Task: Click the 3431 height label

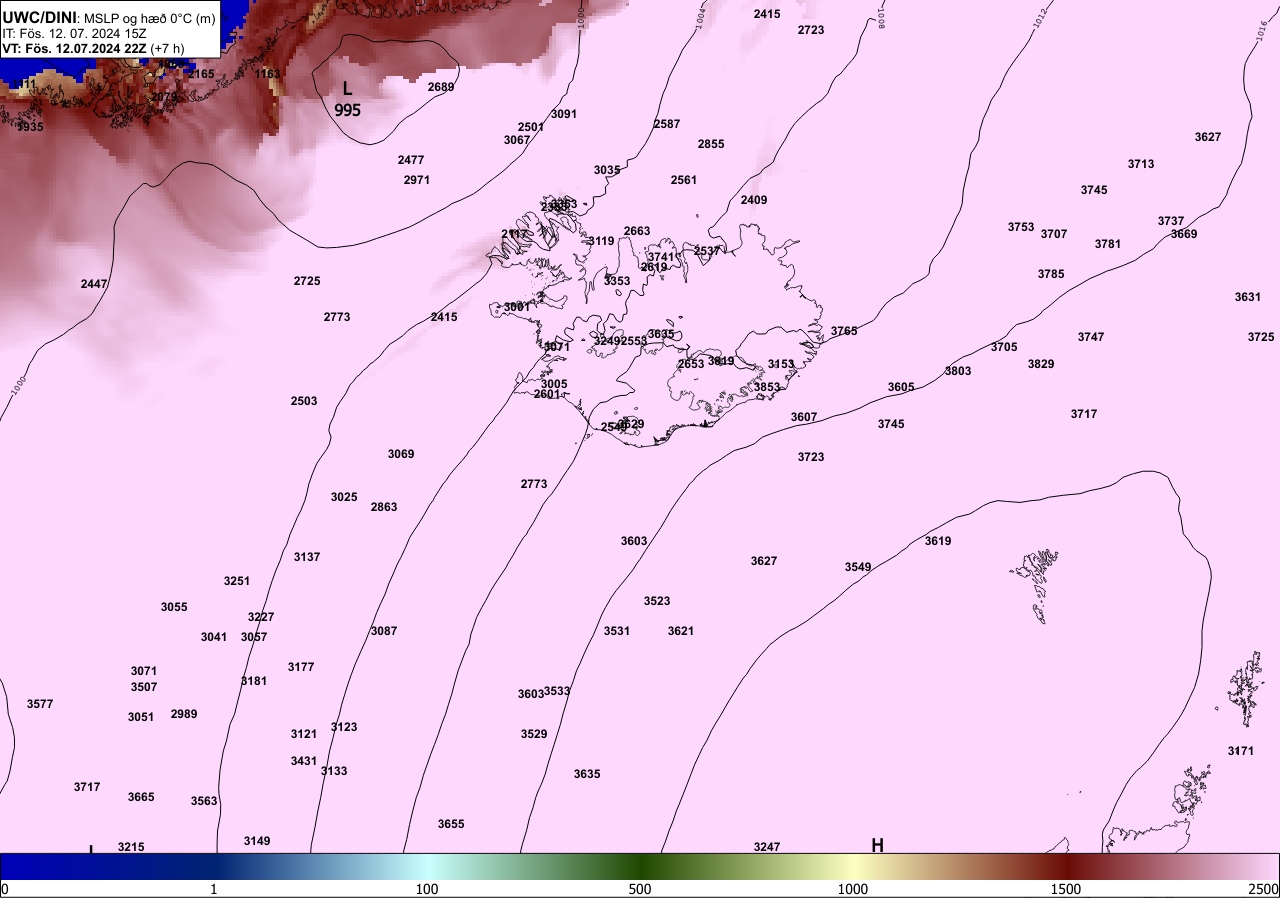Action: 304,761
